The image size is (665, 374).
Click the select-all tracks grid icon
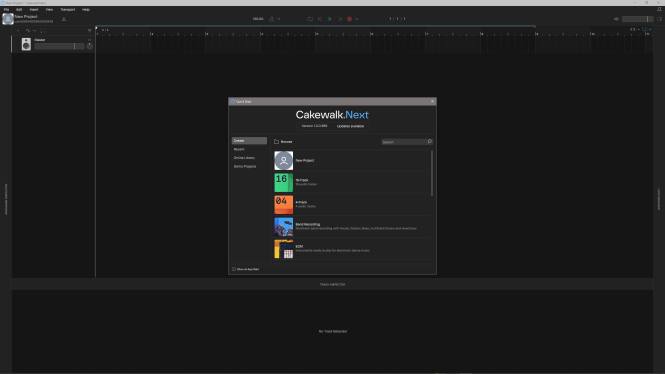[43, 31]
